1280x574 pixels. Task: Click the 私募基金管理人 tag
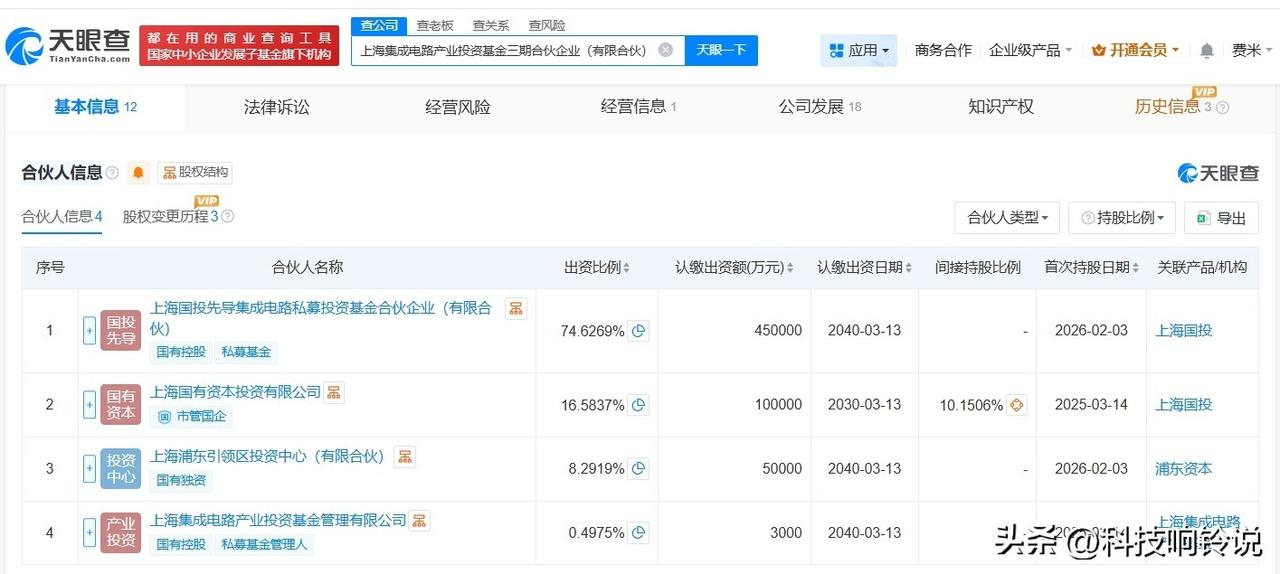(x=265, y=544)
